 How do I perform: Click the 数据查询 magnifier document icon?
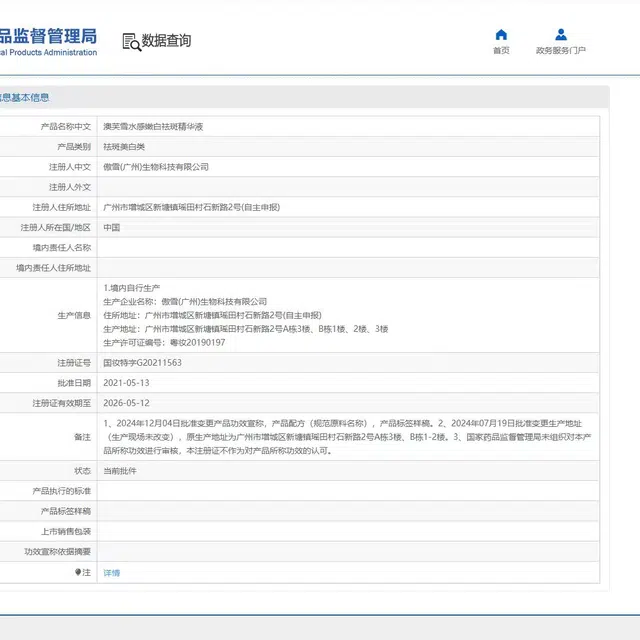[x=131, y=41]
